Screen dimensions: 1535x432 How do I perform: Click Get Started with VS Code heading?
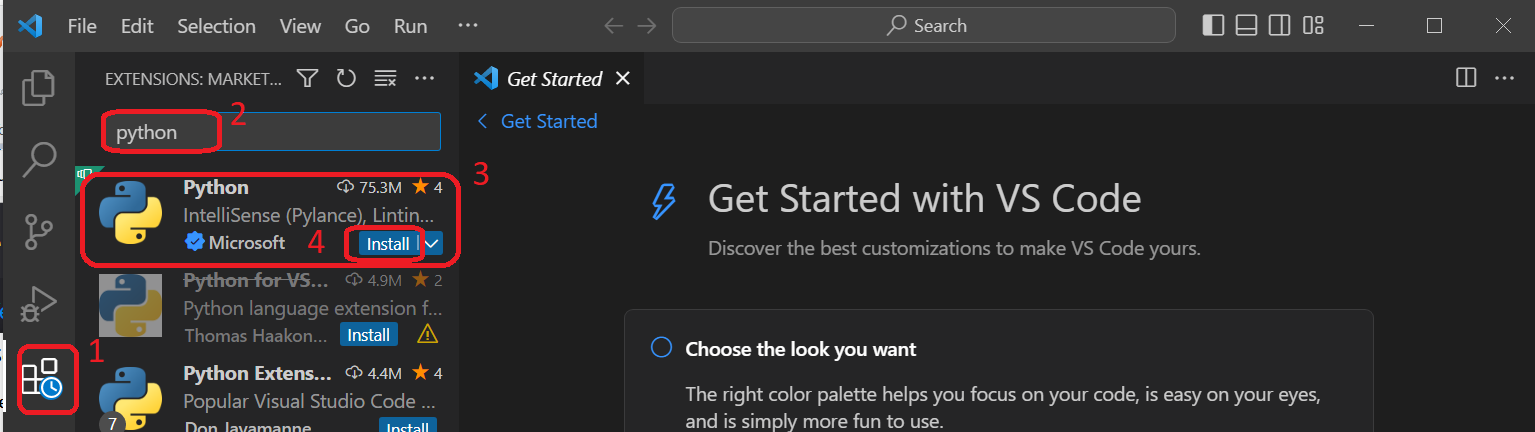pos(924,199)
